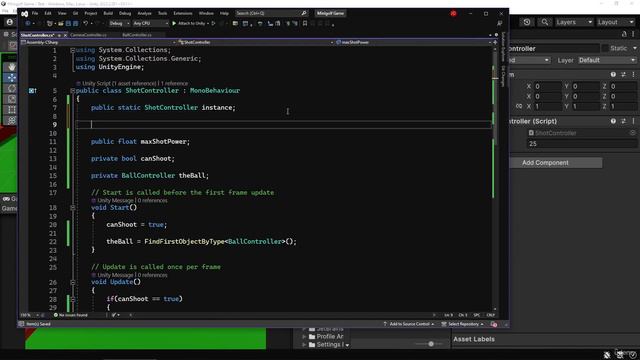Viewport: 640px width, 360px height.
Task: Click the red notification badge icon
Action: (x=453, y=13)
